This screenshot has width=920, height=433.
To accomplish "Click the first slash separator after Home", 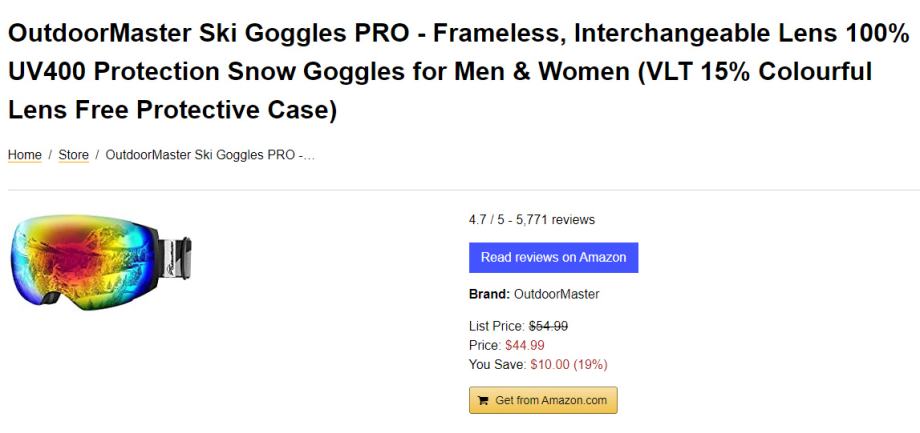I will (x=50, y=155).
